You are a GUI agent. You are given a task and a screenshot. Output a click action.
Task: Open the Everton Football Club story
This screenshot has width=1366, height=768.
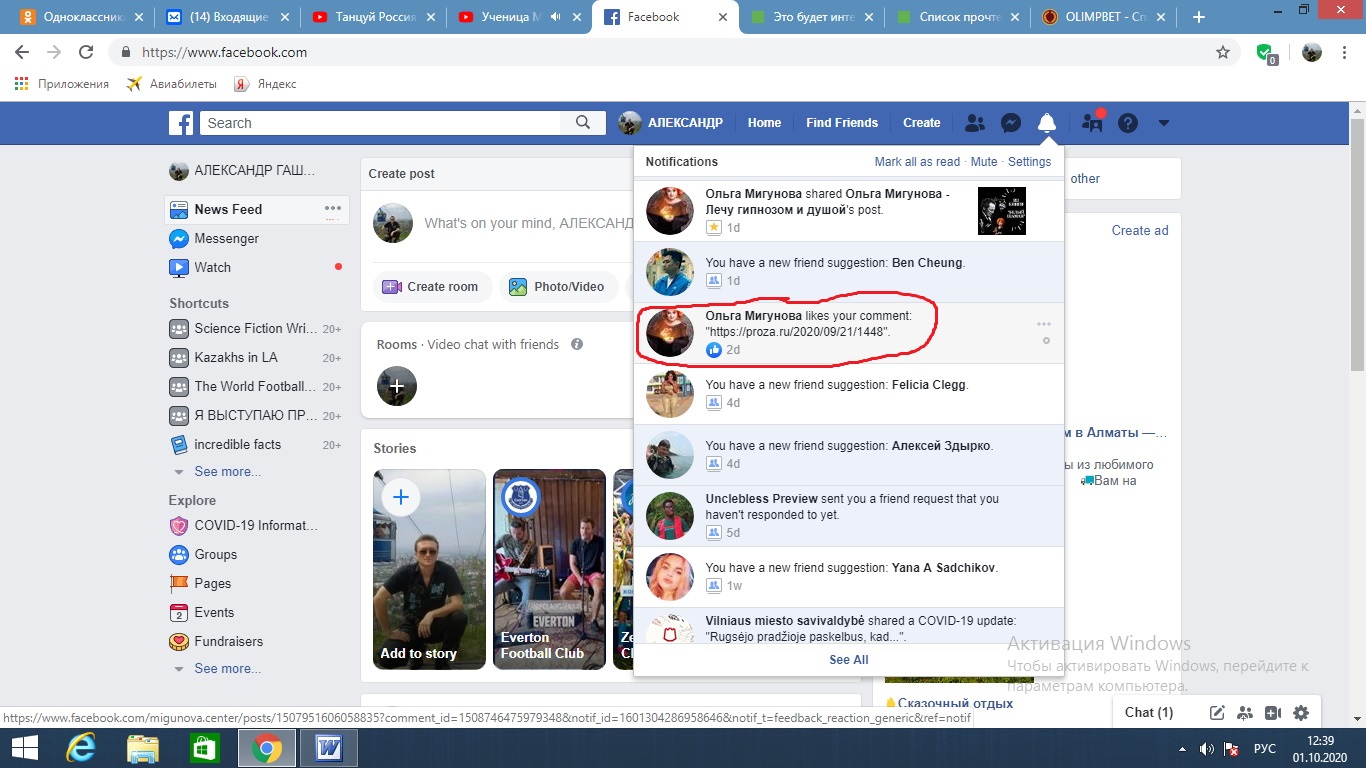(549, 570)
